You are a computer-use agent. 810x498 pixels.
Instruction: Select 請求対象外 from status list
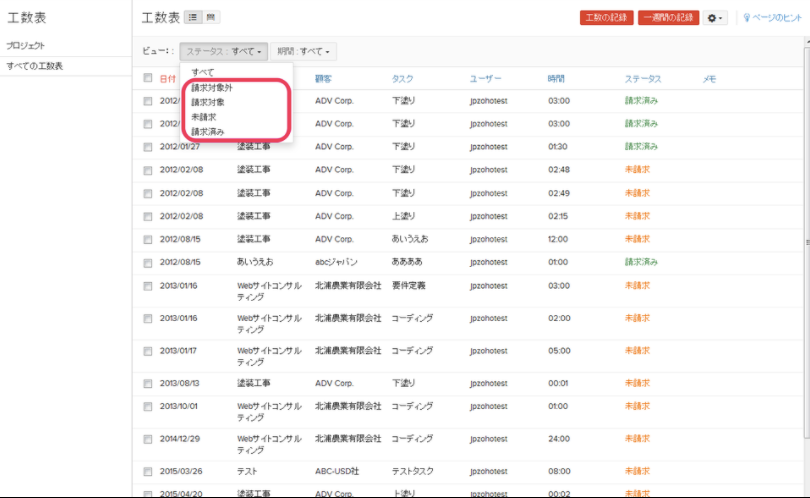(x=212, y=88)
